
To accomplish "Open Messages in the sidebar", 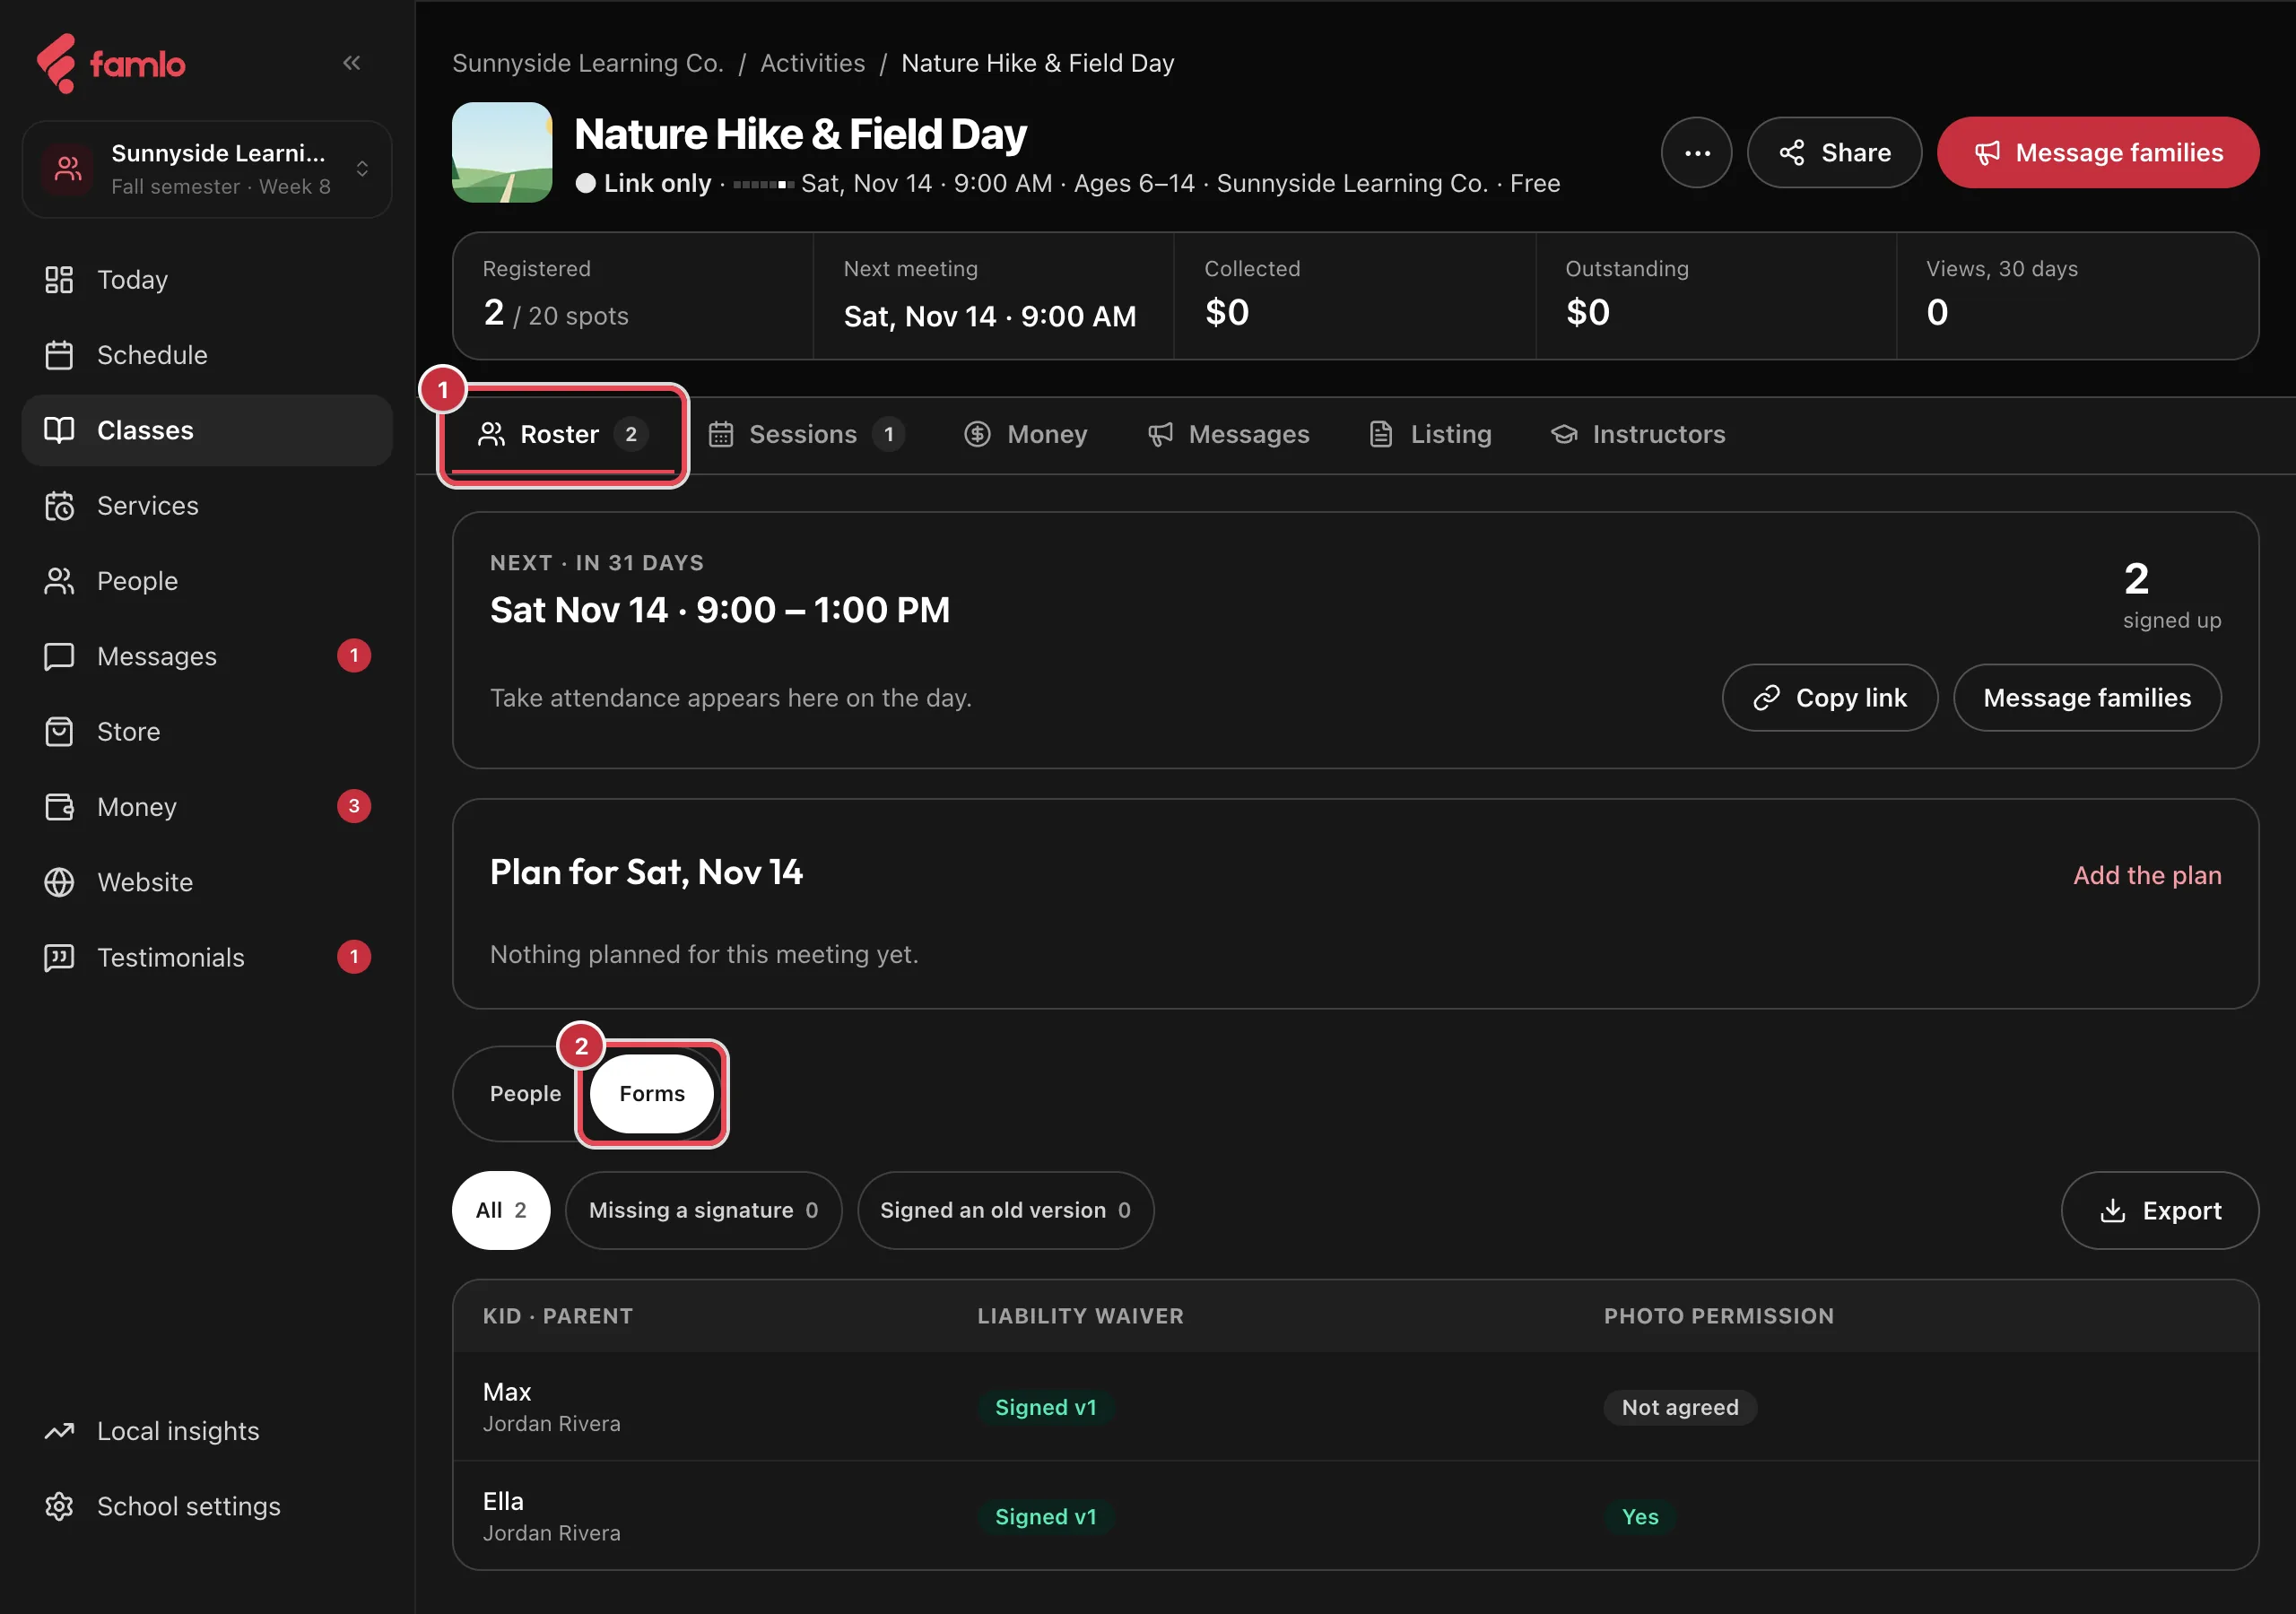I will 207,656.
